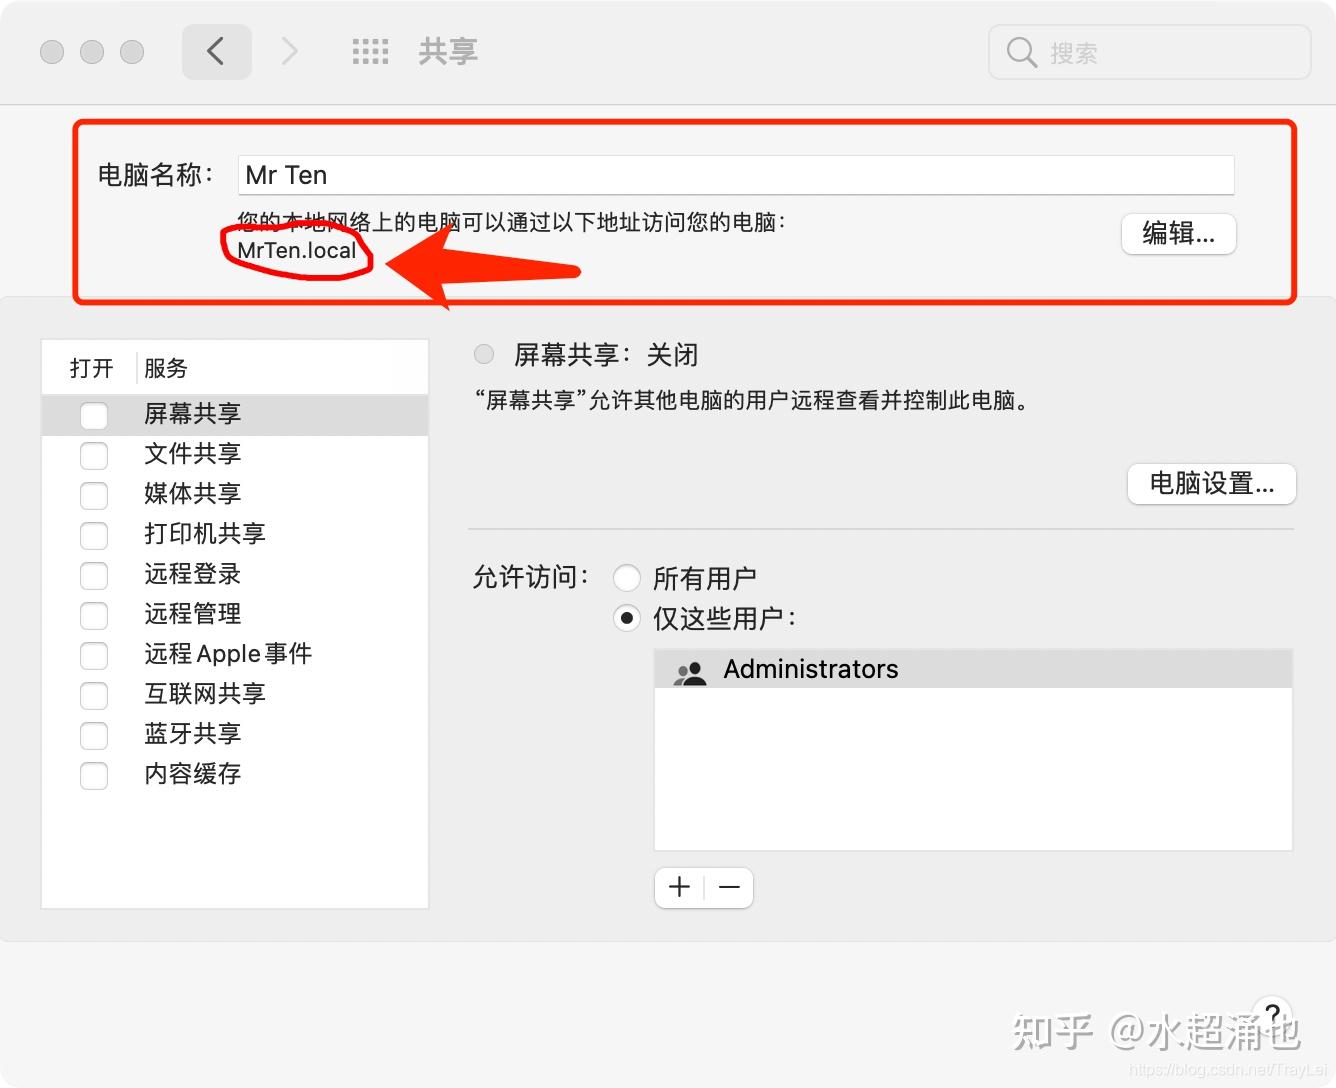Select the Administrators entry text
This screenshot has height=1088, width=1336.
click(811, 669)
